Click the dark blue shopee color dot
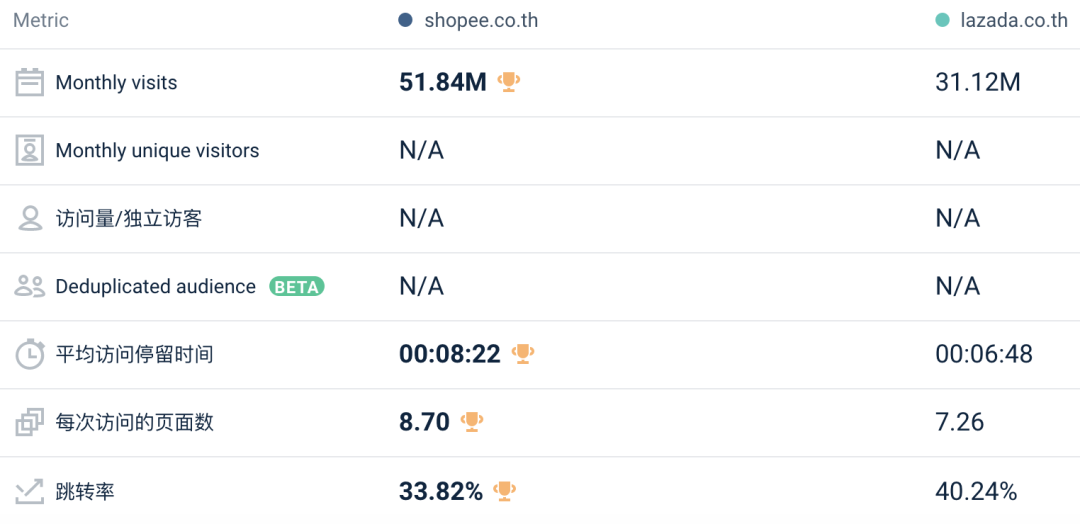Screen dimensions: 1080x524 coord(405,20)
